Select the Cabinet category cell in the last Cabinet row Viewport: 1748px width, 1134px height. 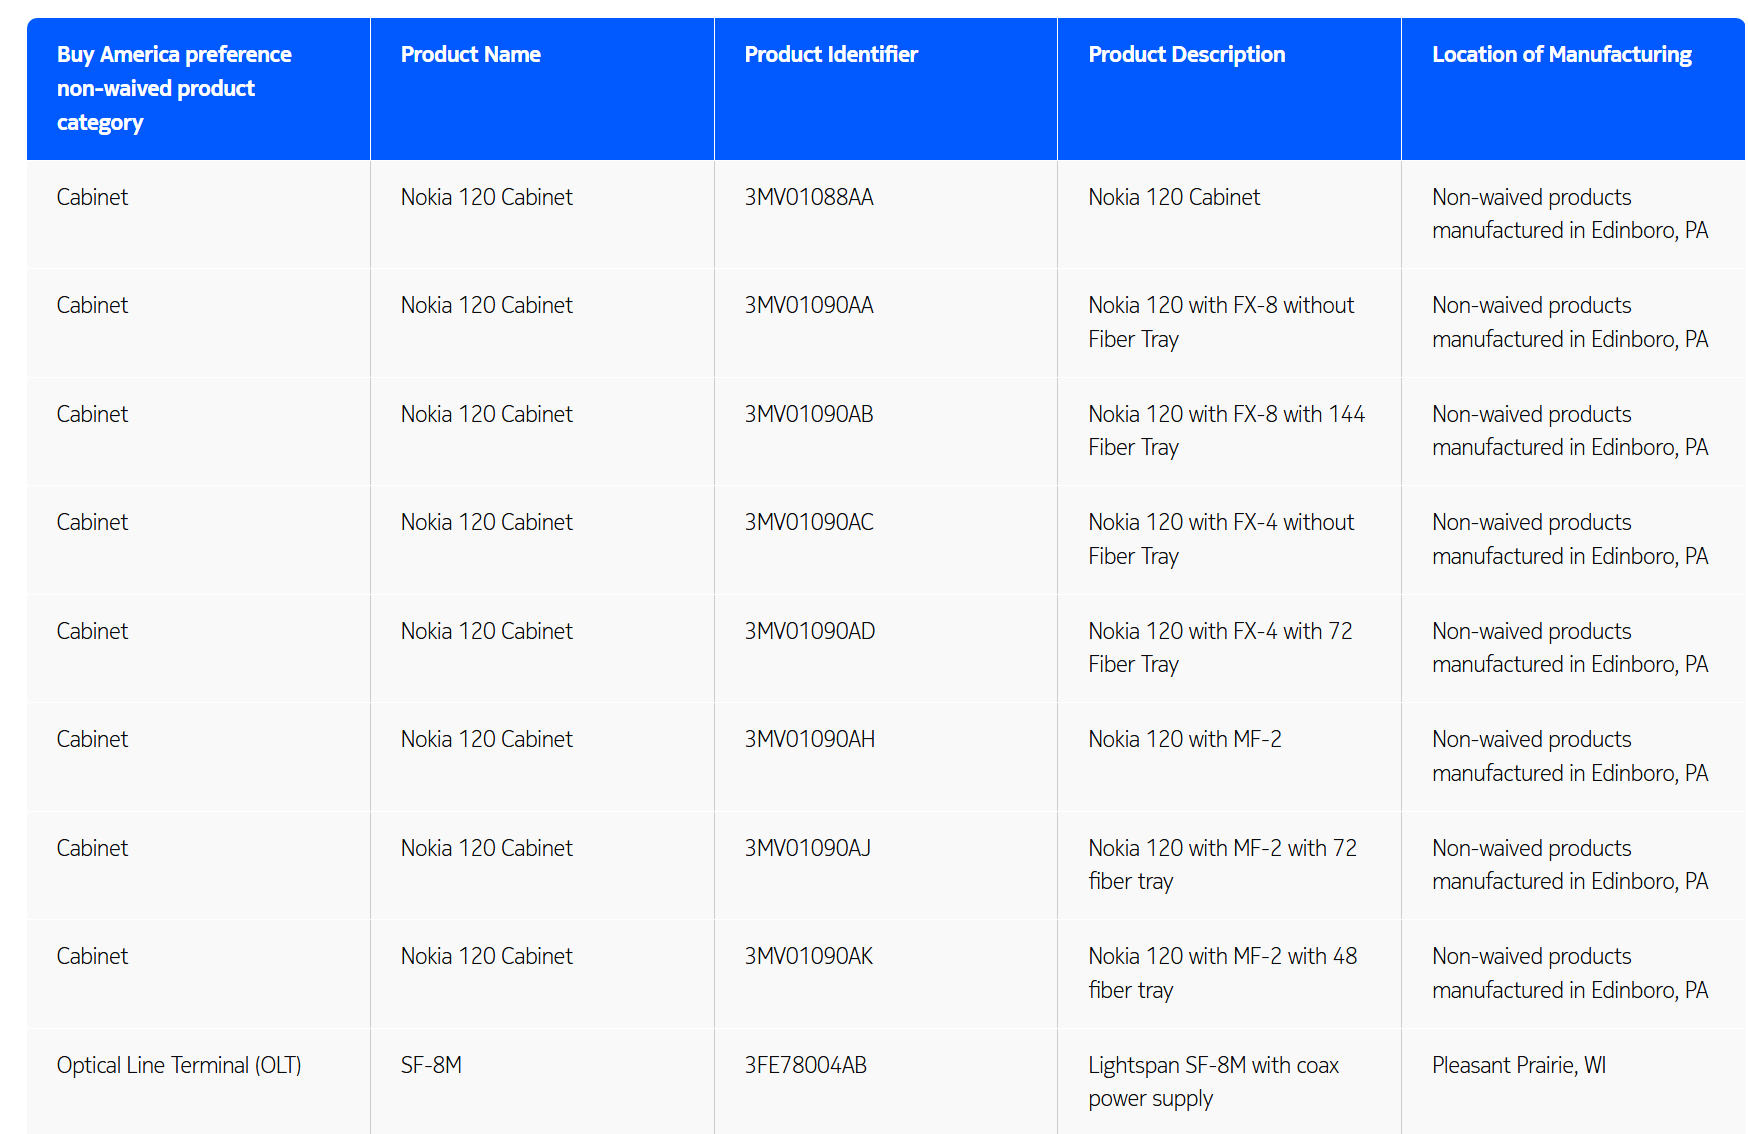coord(92,956)
